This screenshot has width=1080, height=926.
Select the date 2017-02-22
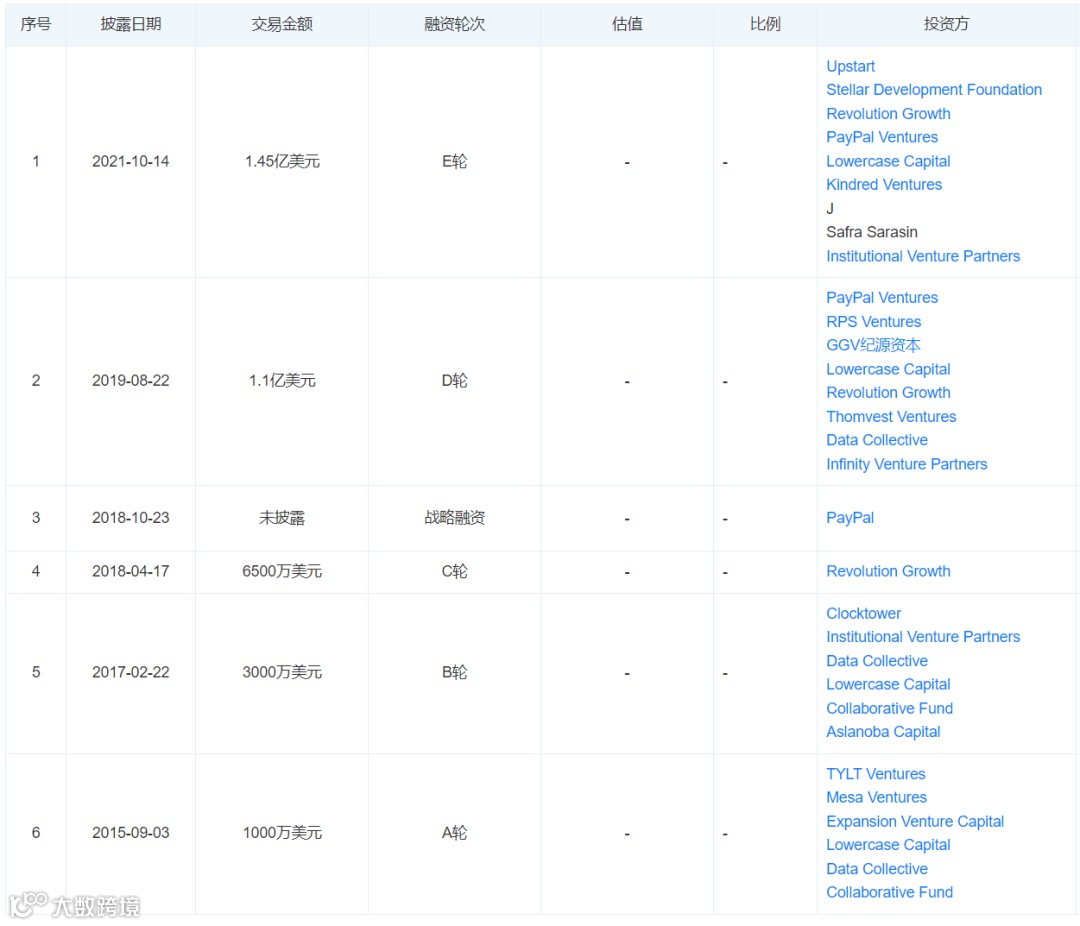coord(131,672)
